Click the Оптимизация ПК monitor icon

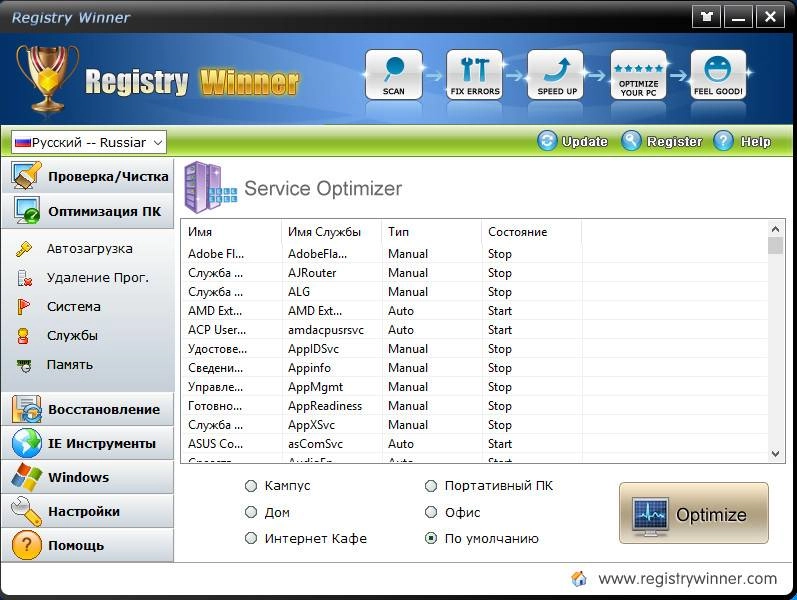[27, 211]
